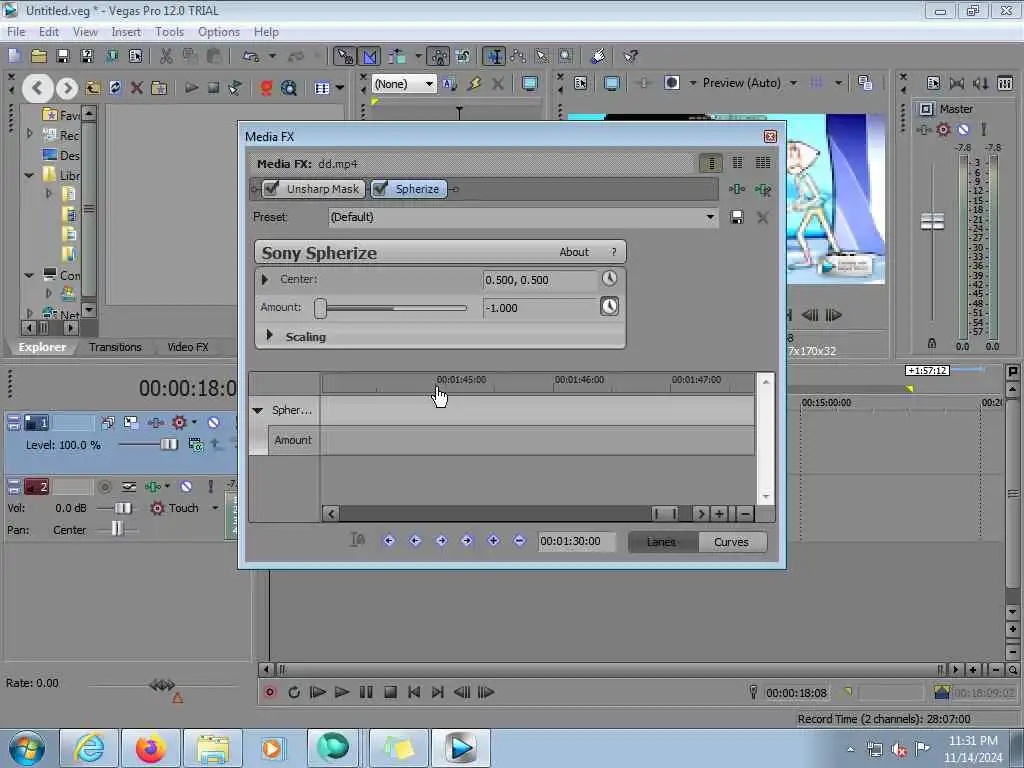Open the Tools menu
This screenshot has height=768, width=1024.
(x=169, y=32)
